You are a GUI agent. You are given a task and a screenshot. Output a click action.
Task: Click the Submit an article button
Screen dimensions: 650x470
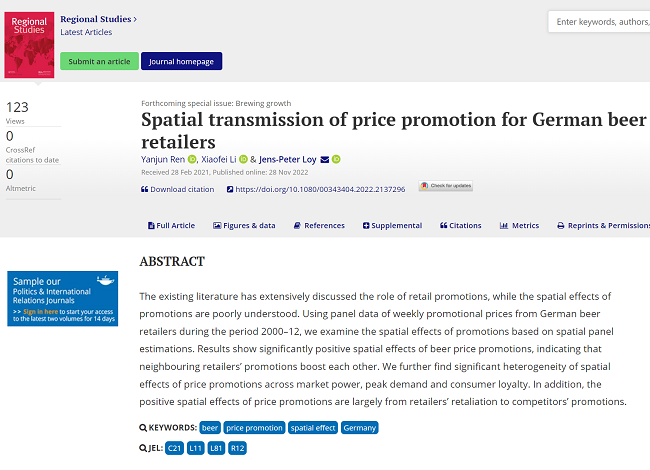pyautogui.click(x=99, y=61)
